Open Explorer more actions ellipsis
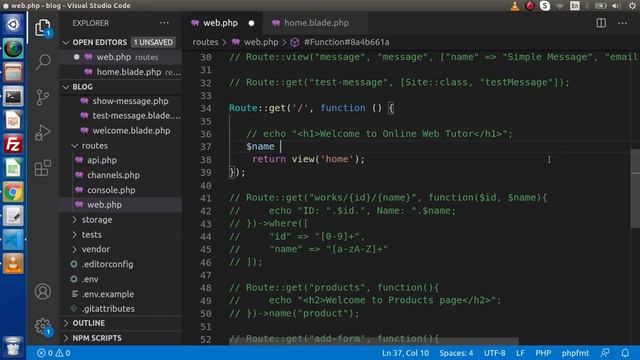 click(x=164, y=23)
